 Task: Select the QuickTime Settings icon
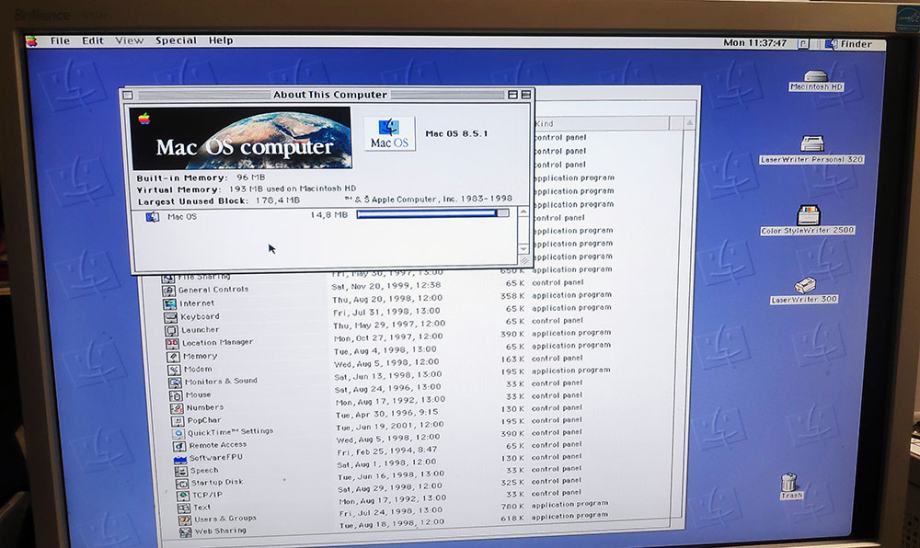click(x=178, y=434)
